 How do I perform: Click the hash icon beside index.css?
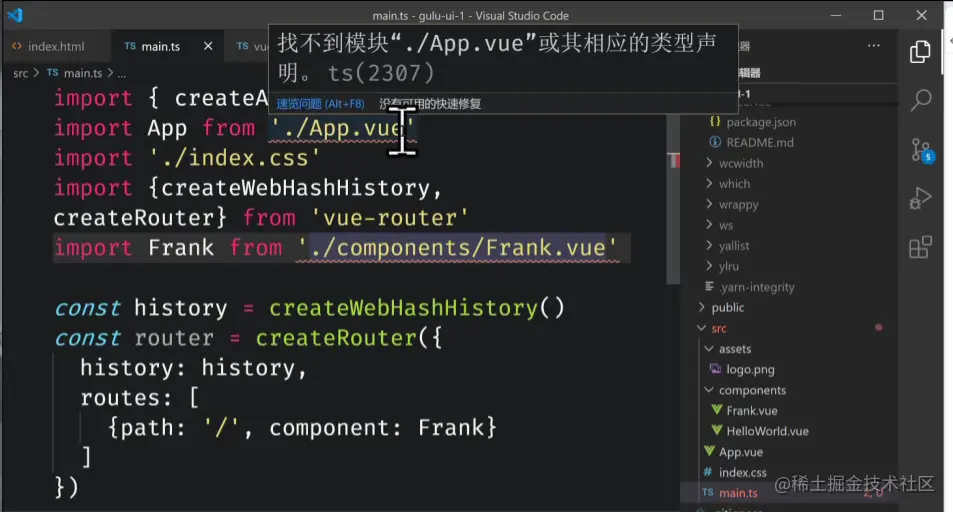[x=707, y=472]
